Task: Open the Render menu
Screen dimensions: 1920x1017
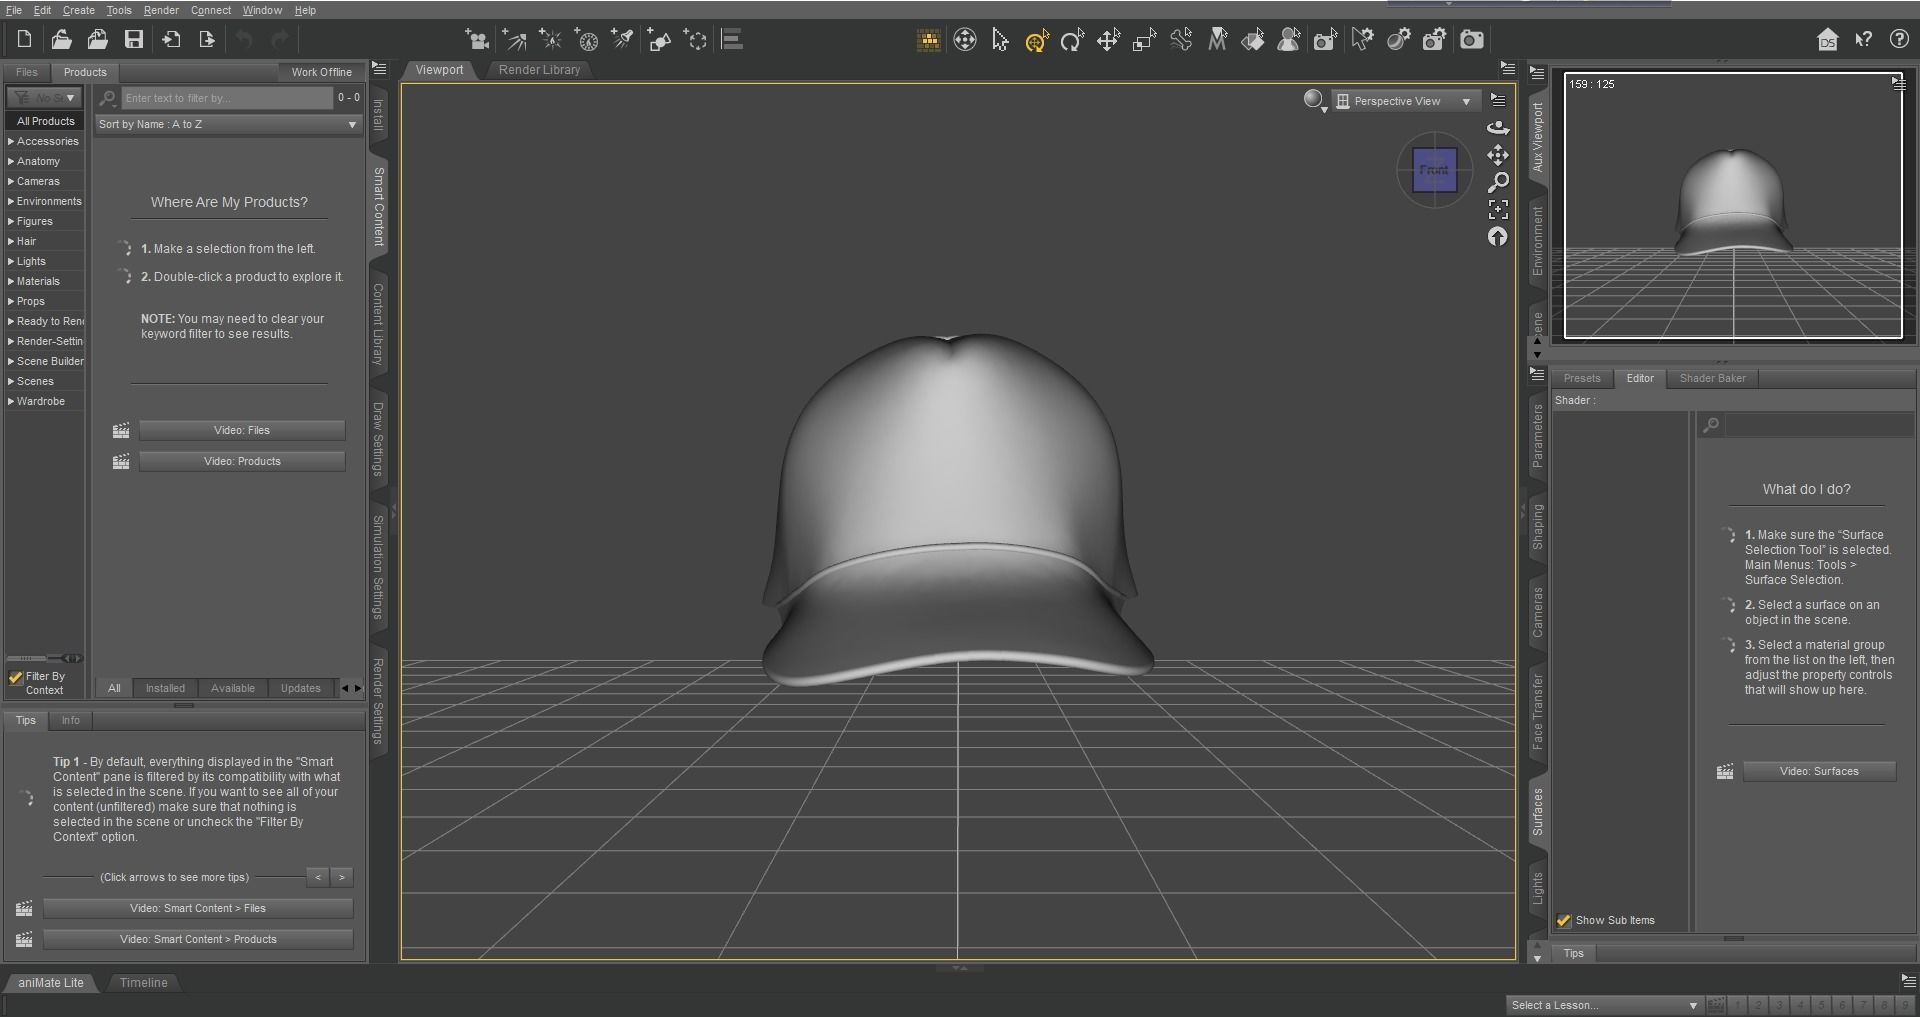Action: point(160,10)
